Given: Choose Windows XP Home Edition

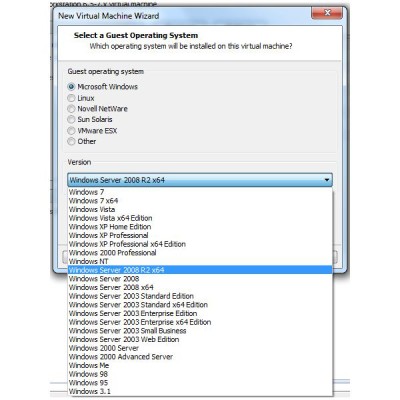Looking at the screenshot, I should 200,227.
